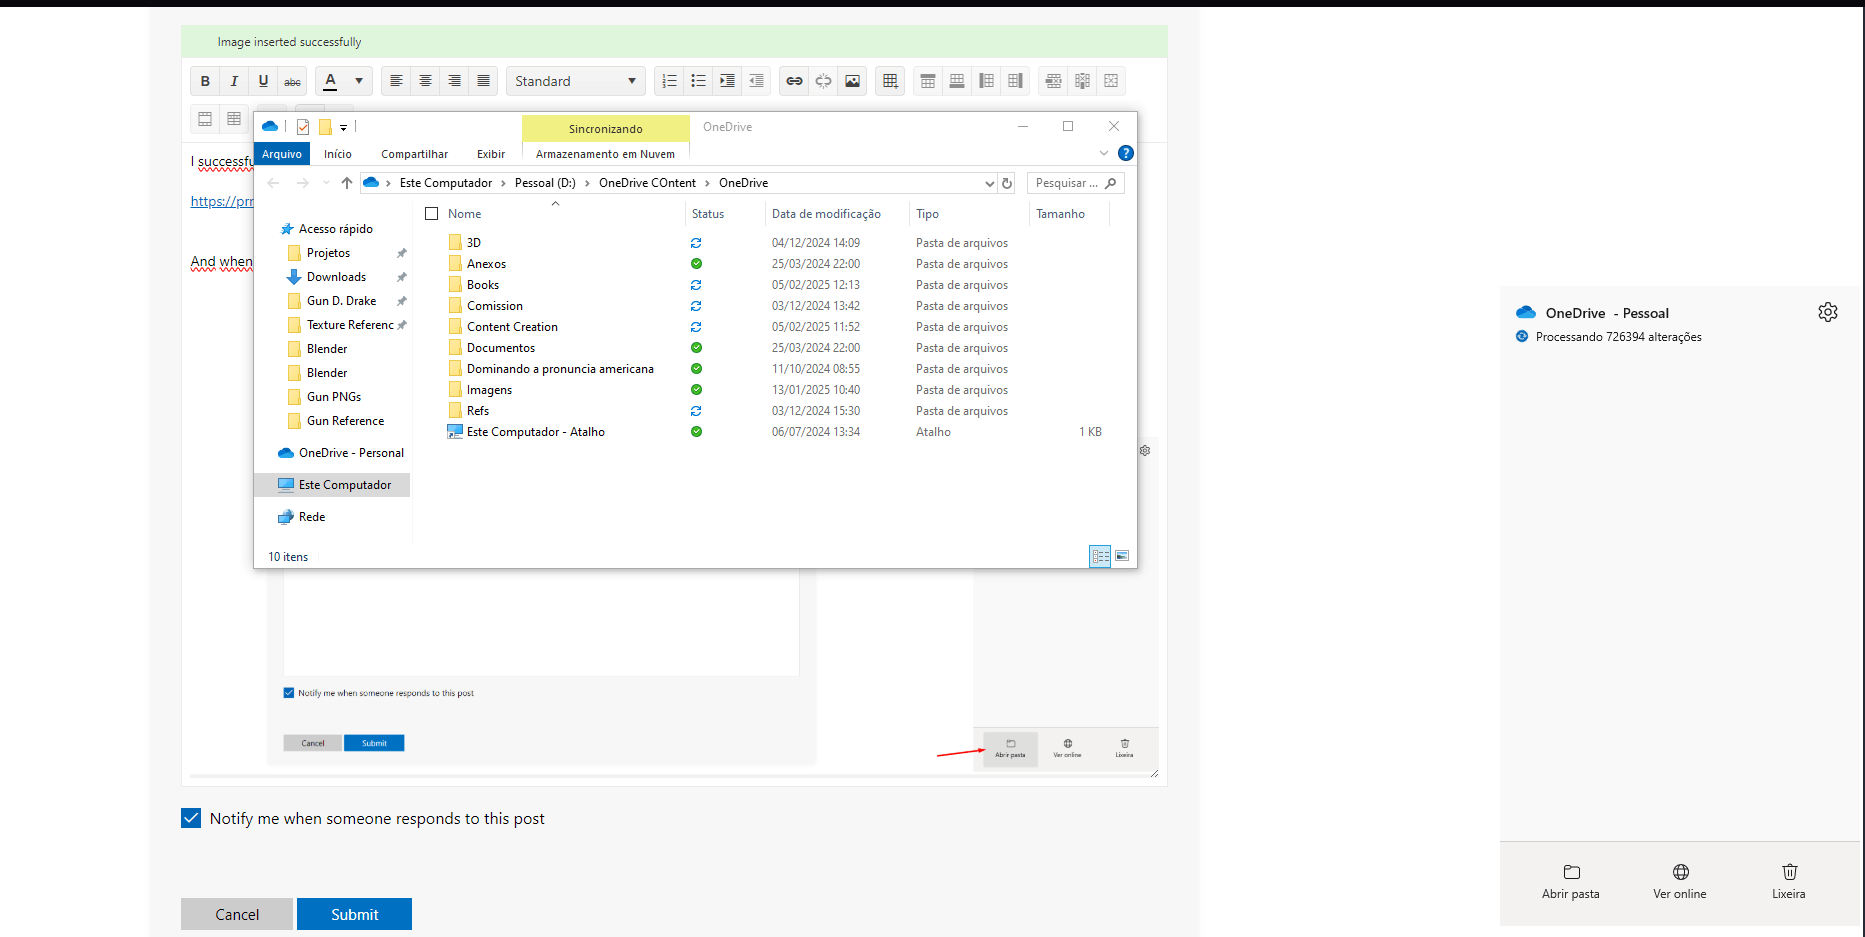The image size is (1865, 937).
Task: Click the Pesquisar search field
Action: pos(1075,183)
